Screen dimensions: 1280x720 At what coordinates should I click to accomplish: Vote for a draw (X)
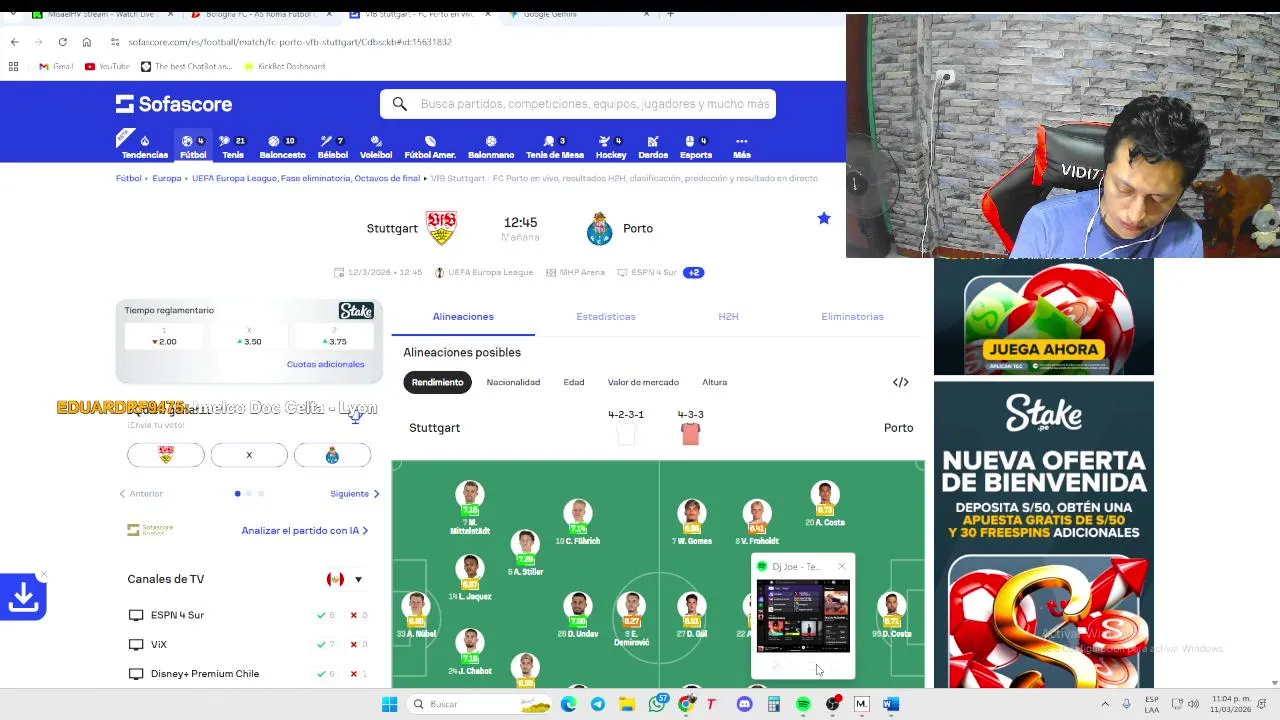pos(249,455)
